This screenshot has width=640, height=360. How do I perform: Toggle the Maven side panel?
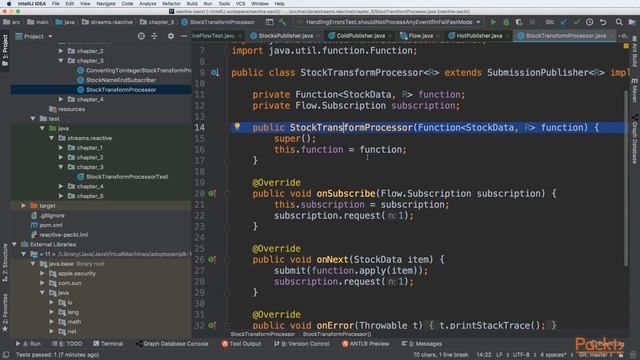pos(635,90)
